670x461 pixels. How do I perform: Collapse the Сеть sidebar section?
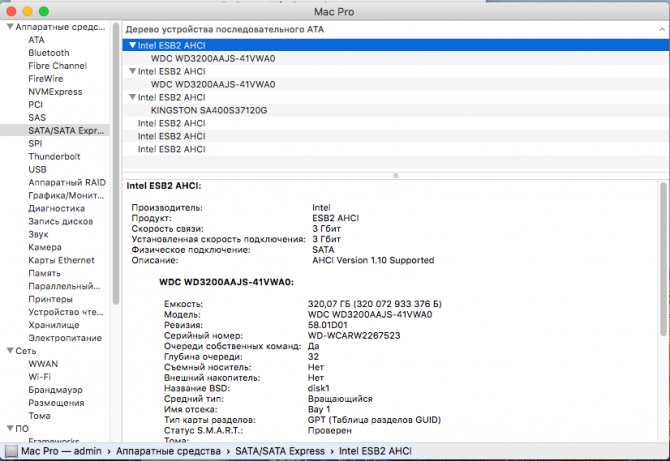(x=10, y=350)
